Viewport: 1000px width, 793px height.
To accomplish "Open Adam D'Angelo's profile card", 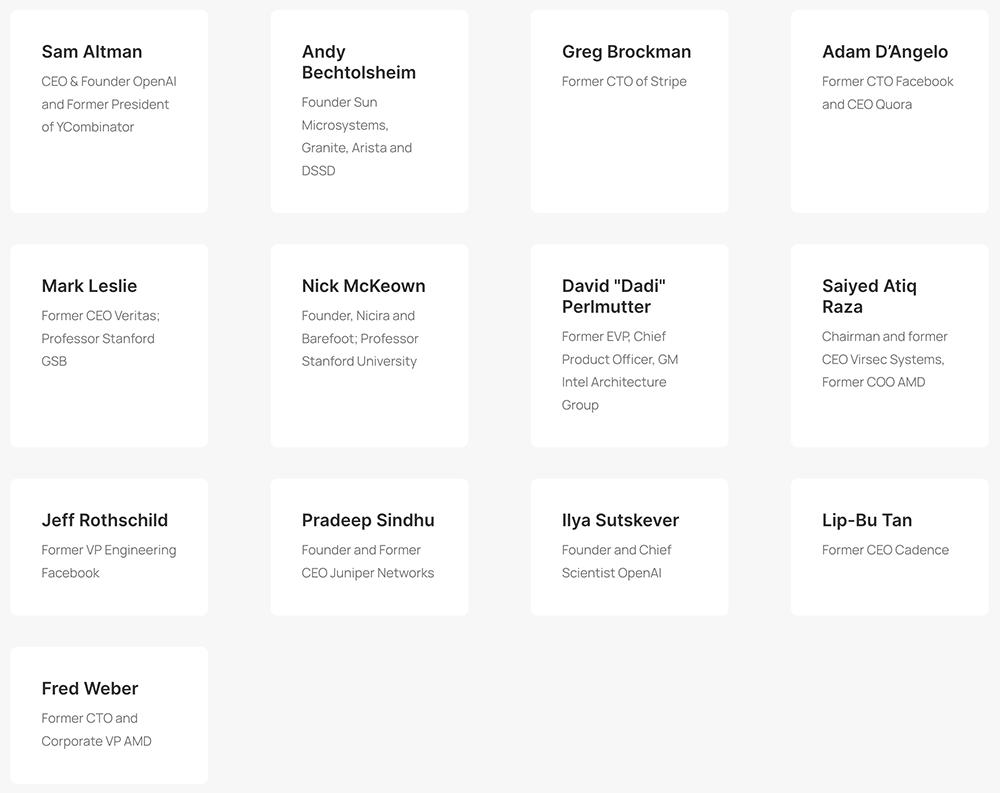I will coord(890,111).
